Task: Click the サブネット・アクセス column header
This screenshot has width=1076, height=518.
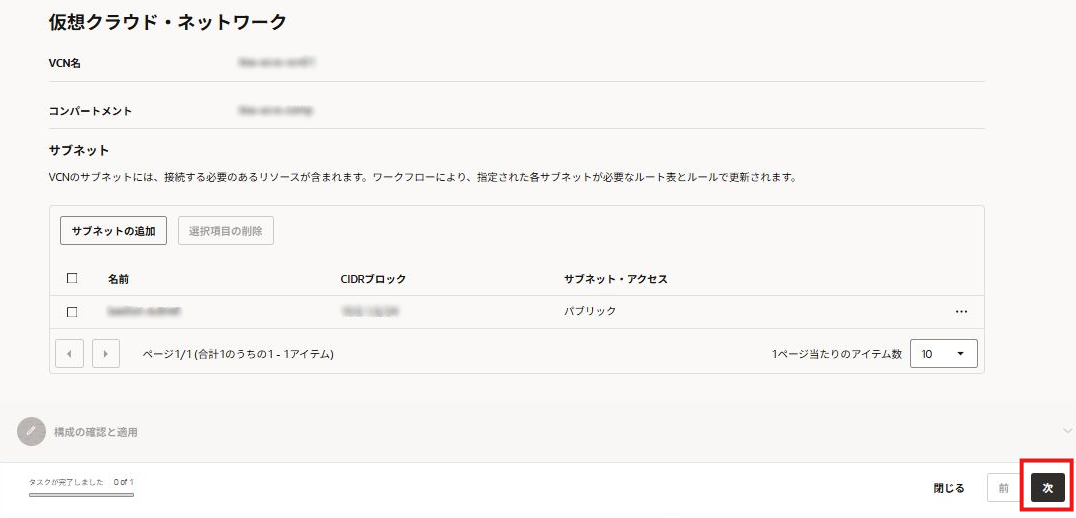Action: tap(615, 279)
